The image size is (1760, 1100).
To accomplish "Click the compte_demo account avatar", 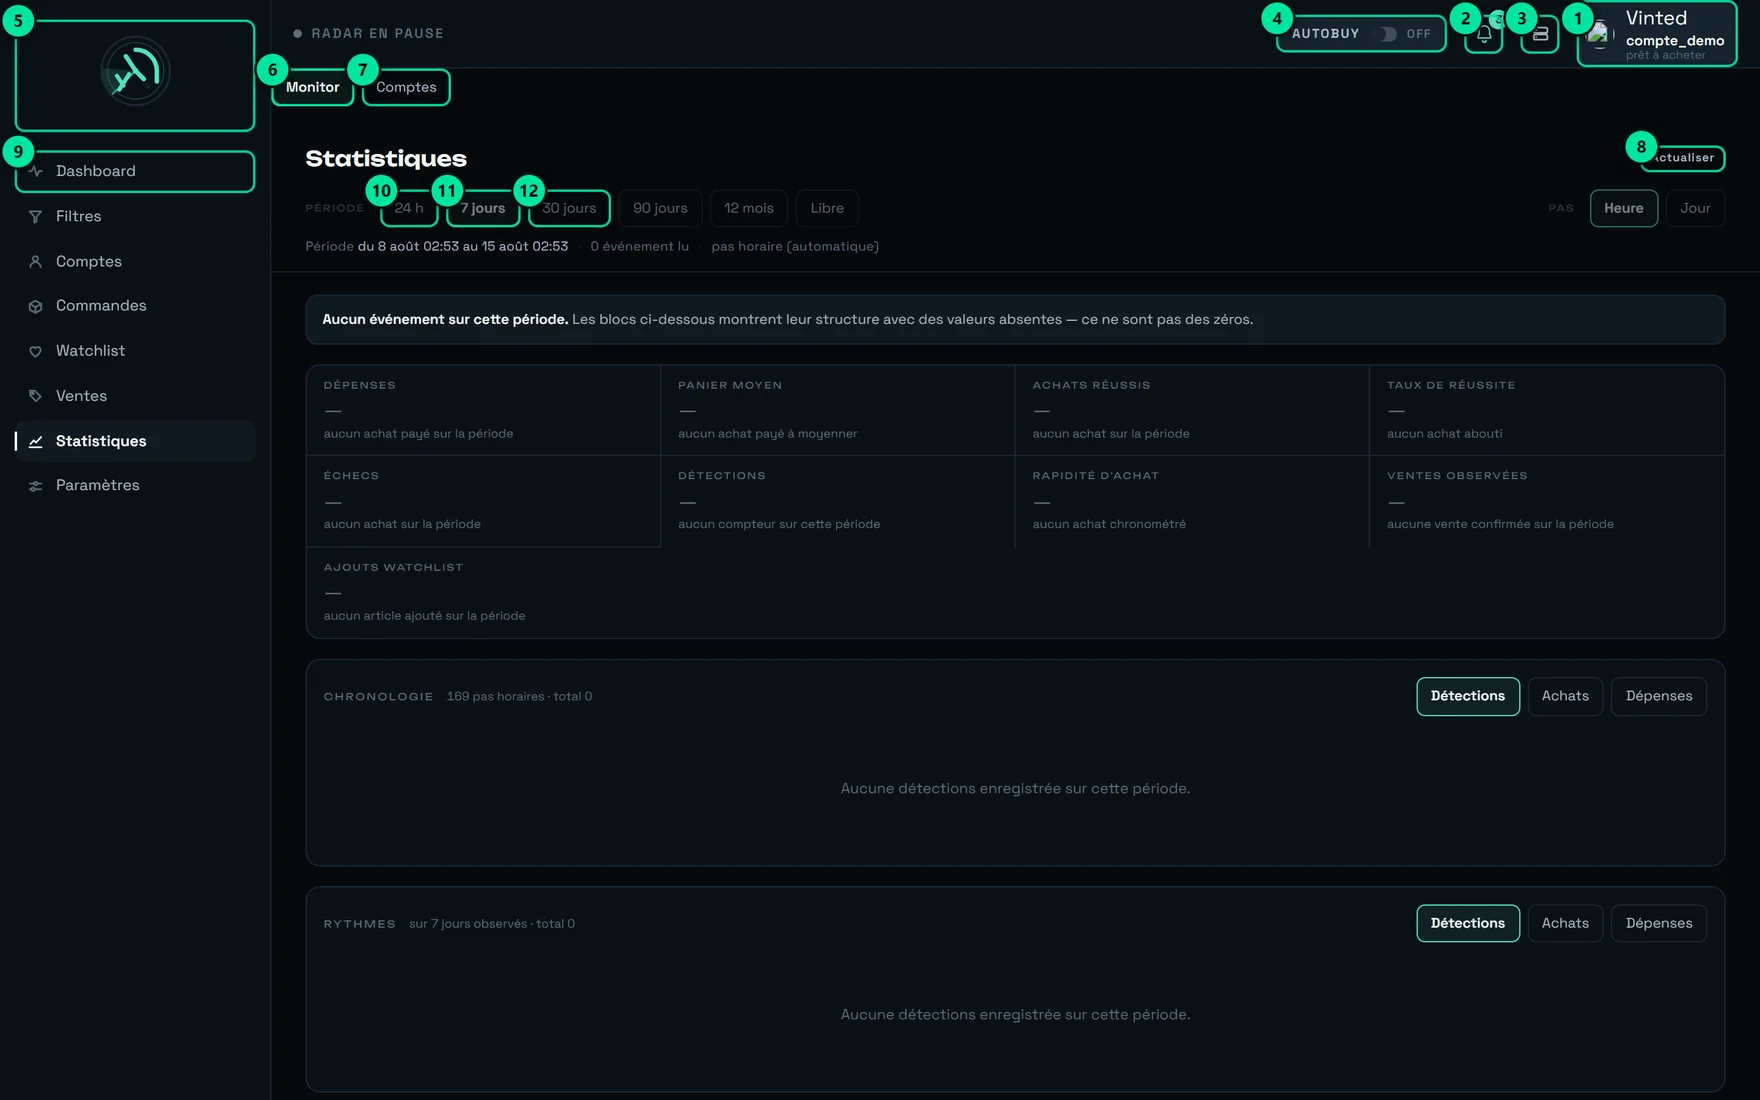I will [x=1599, y=34].
